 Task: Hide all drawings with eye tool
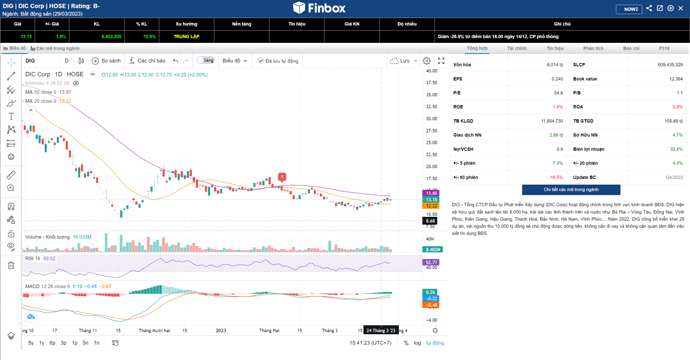click(x=11, y=246)
